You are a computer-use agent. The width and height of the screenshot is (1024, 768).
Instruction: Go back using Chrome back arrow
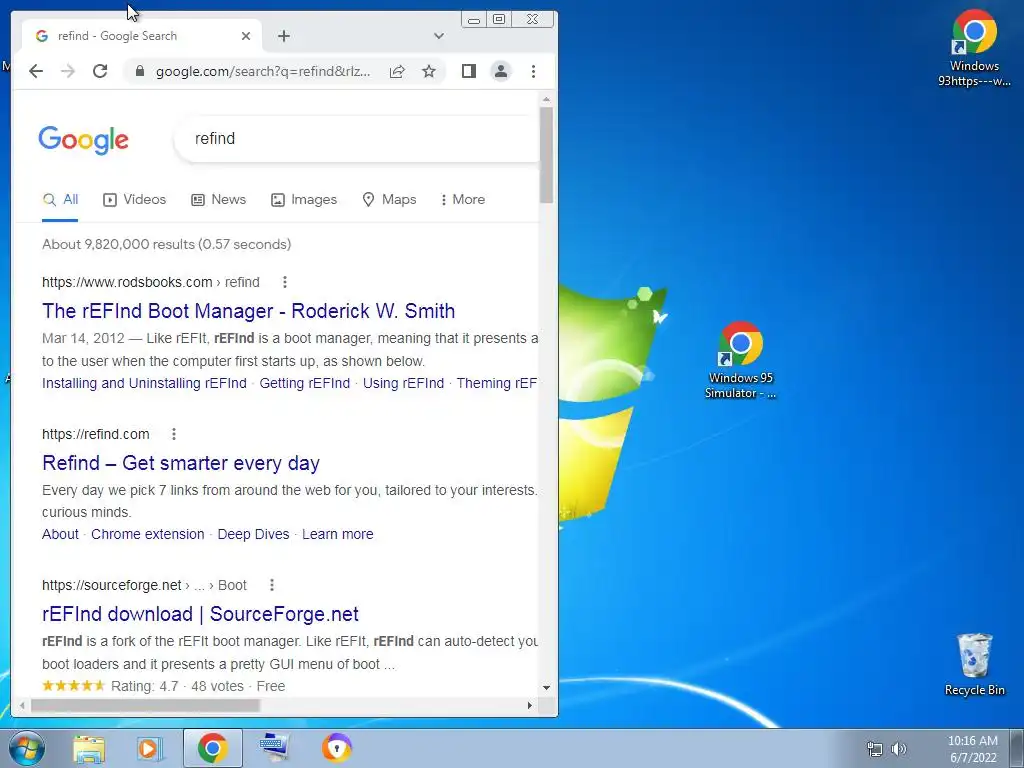pyautogui.click(x=36, y=71)
